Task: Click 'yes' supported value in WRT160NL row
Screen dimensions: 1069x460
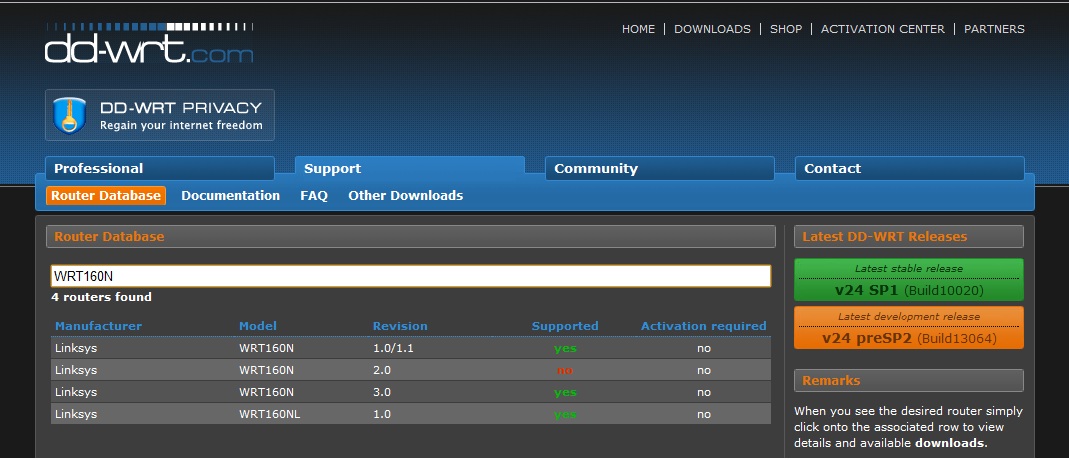Action: pos(565,414)
